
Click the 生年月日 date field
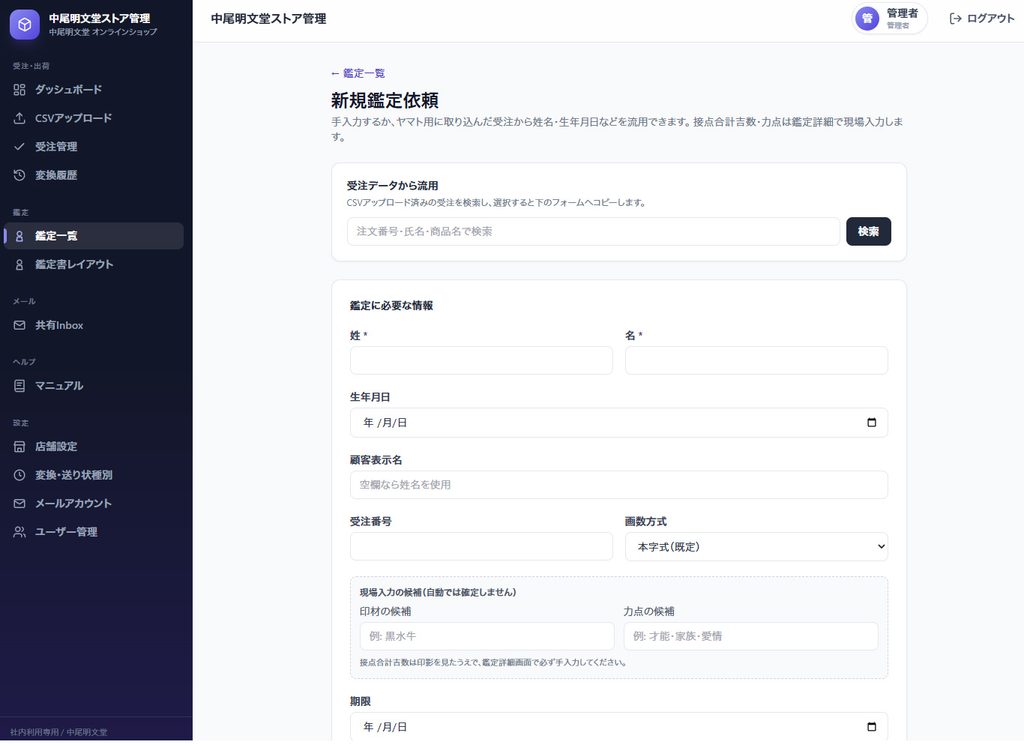(618, 422)
